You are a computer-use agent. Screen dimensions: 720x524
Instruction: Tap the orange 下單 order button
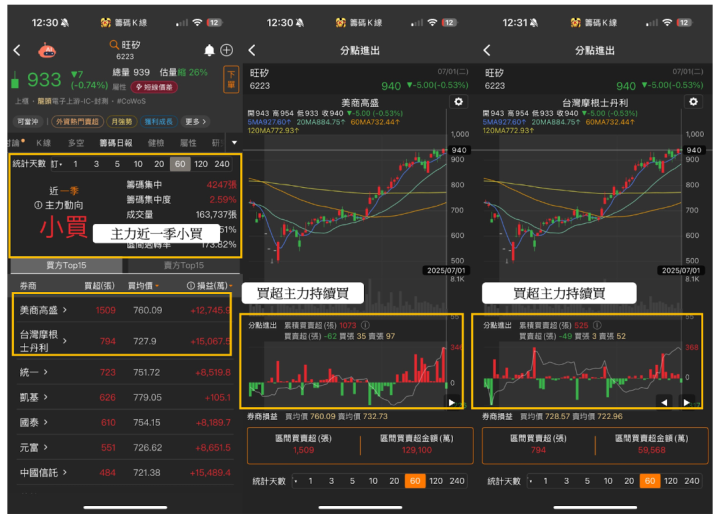tap(231, 79)
